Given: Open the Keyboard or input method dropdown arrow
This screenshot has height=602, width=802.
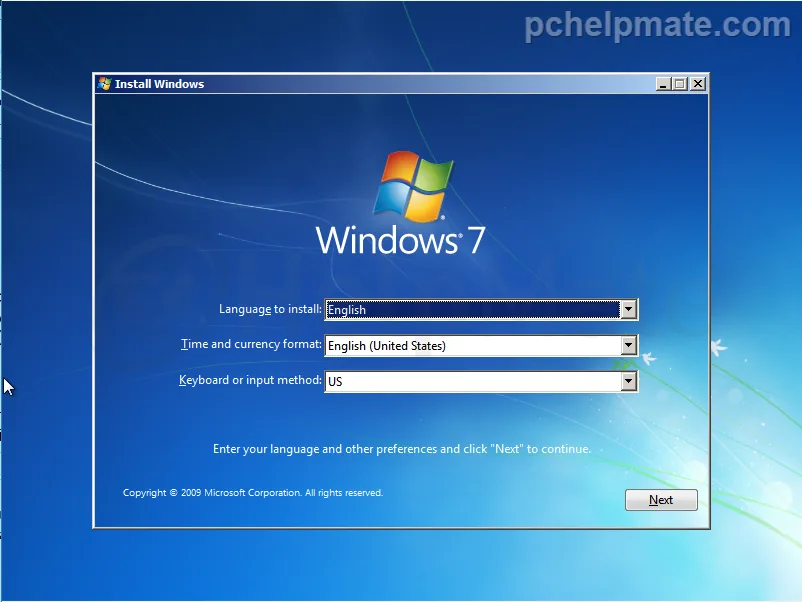Looking at the screenshot, I should pos(629,381).
